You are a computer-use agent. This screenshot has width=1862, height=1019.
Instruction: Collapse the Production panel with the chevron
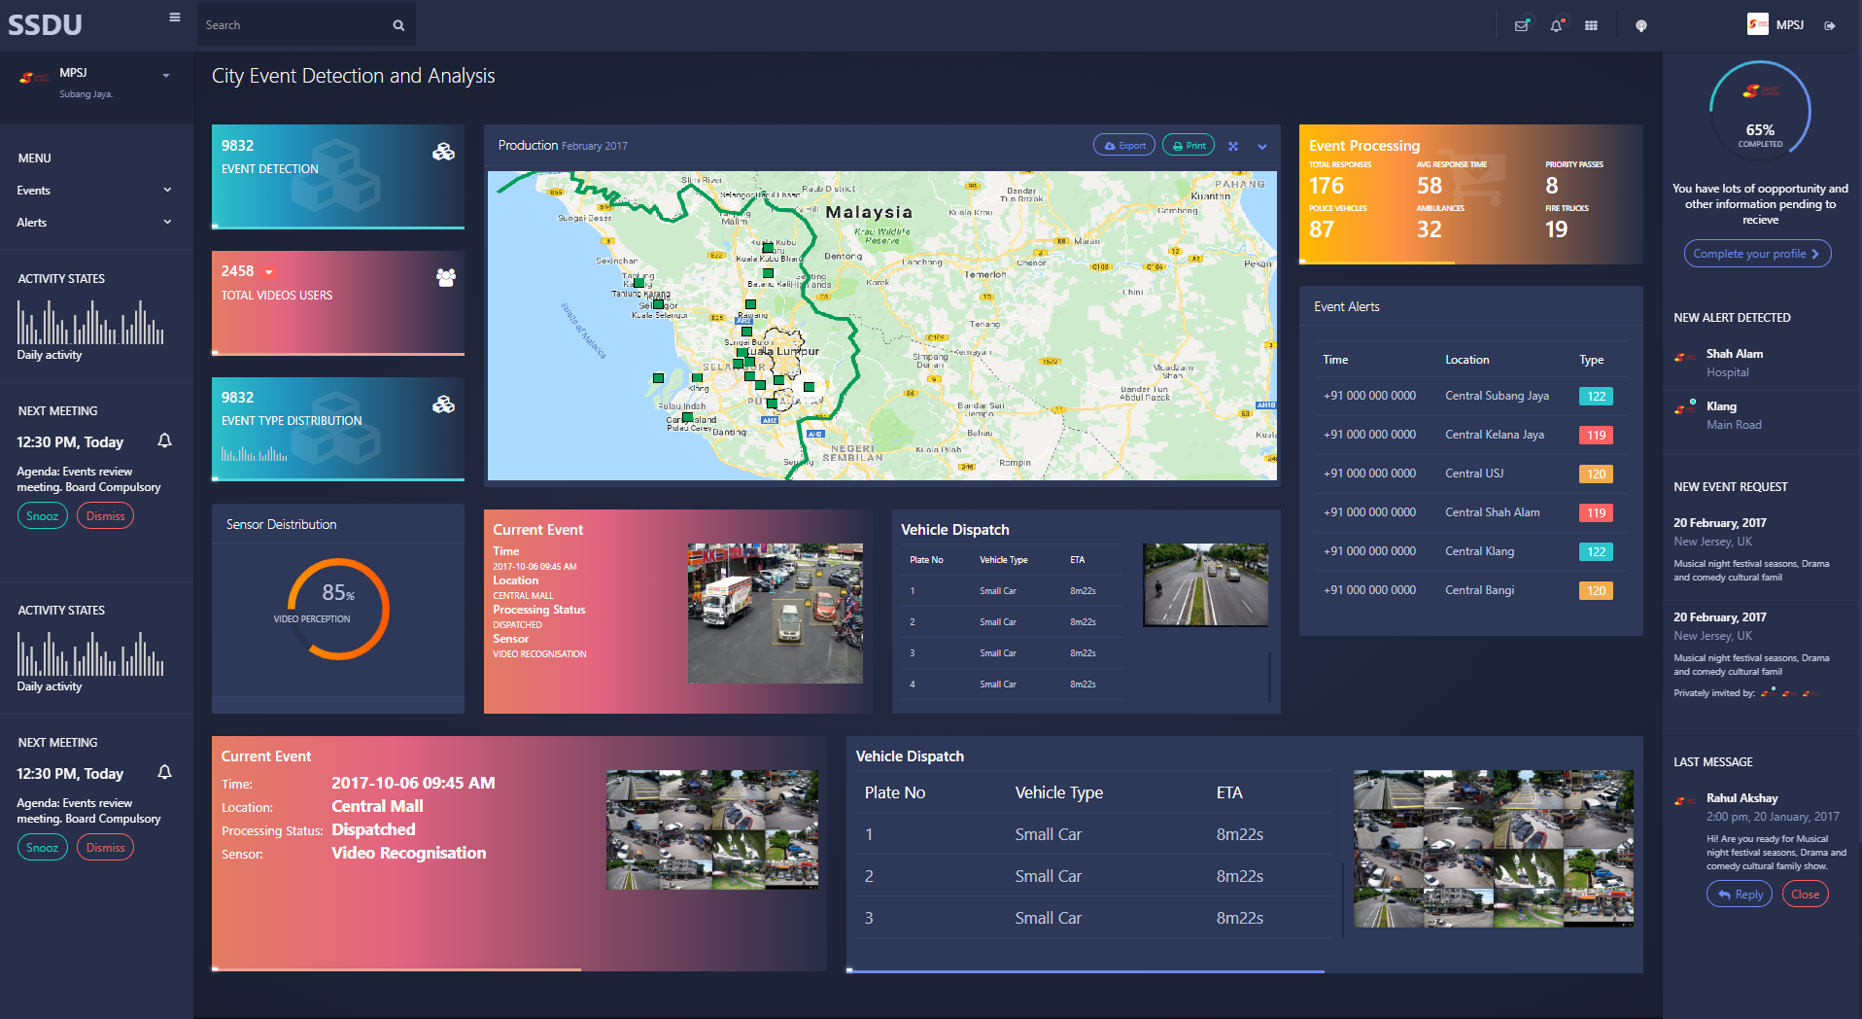pyautogui.click(x=1262, y=147)
